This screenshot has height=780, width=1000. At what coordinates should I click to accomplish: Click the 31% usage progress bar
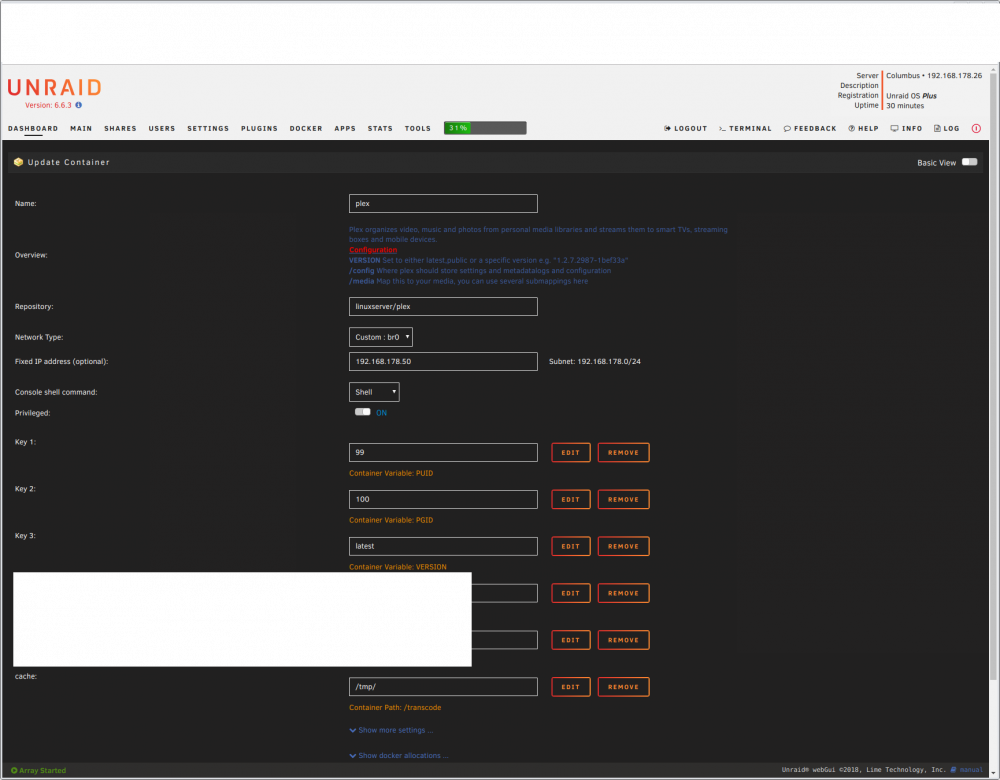485,128
